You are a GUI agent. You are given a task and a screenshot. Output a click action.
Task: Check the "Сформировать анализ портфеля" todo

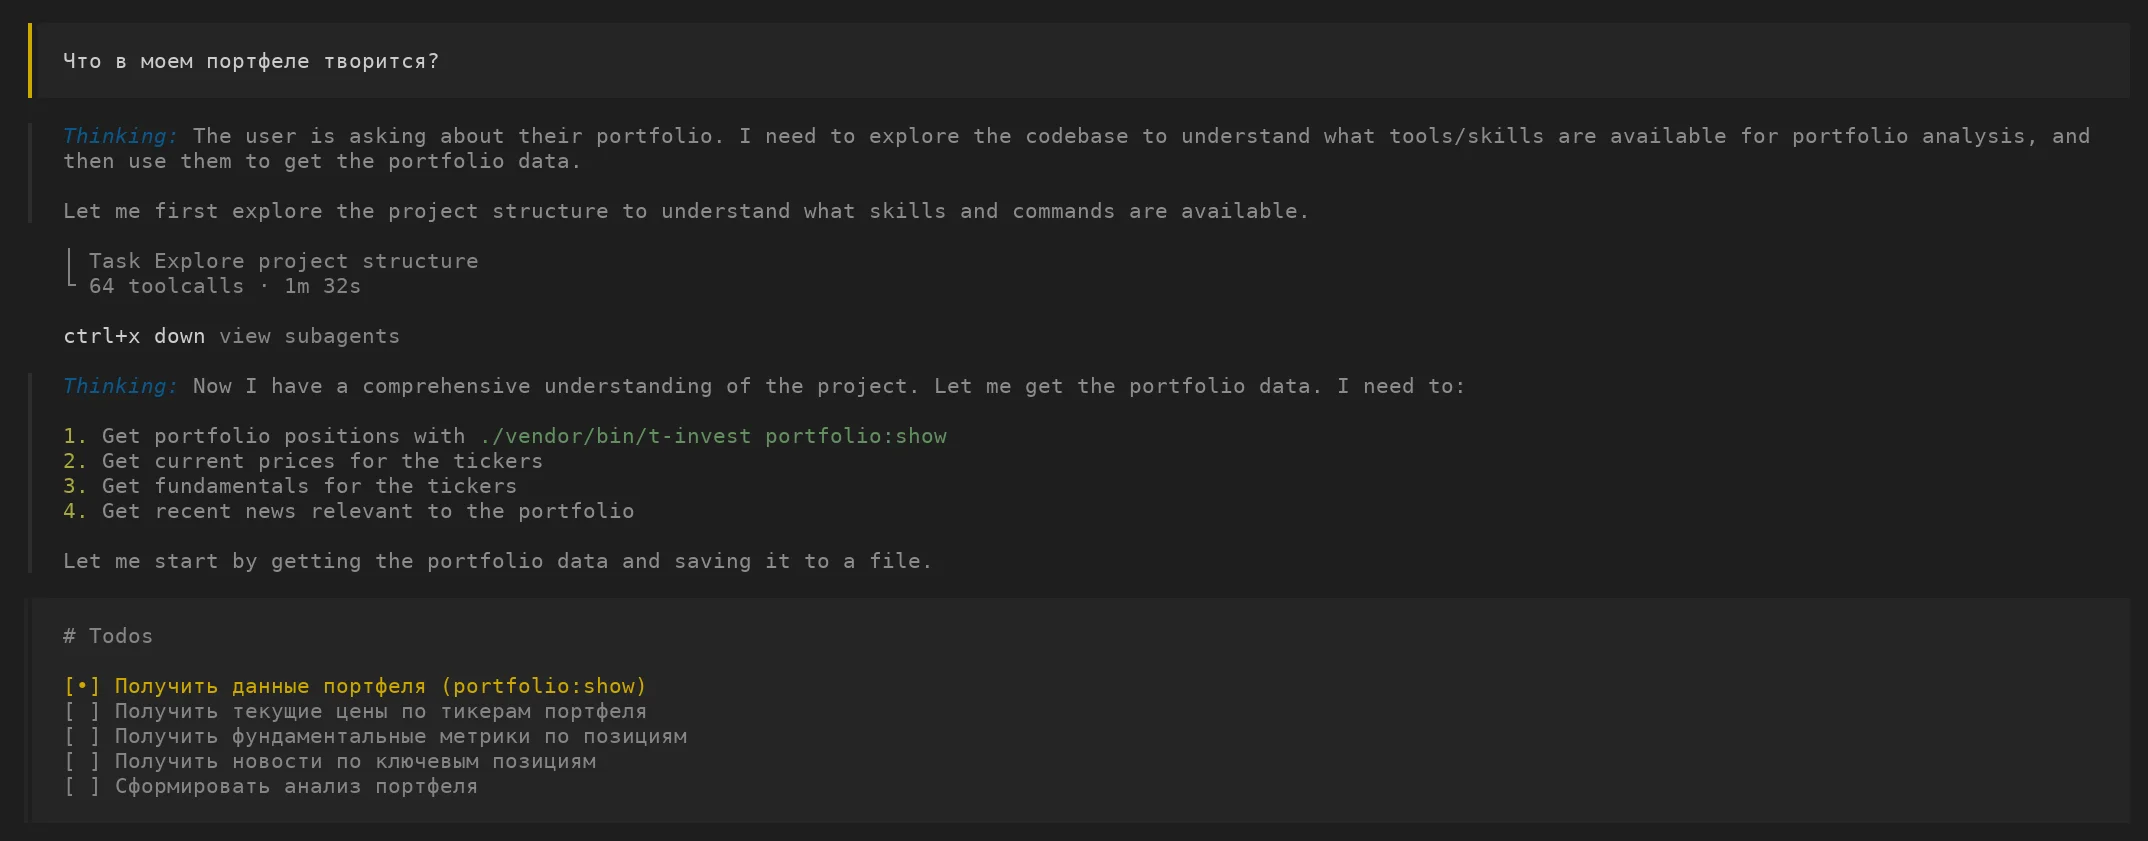(82, 786)
